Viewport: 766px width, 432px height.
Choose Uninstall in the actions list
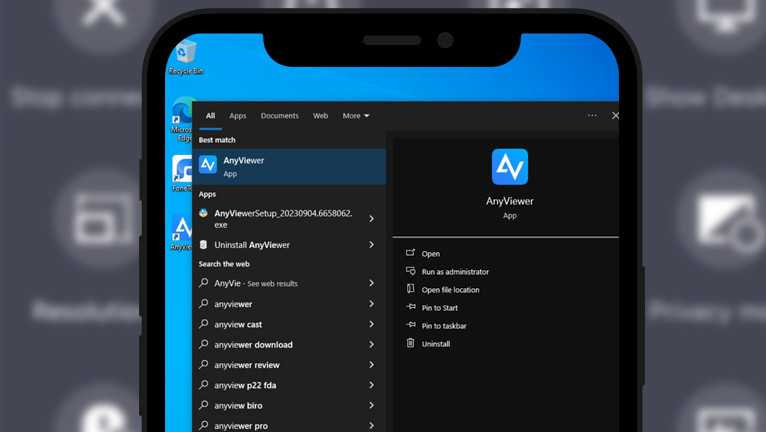pyautogui.click(x=436, y=344)
